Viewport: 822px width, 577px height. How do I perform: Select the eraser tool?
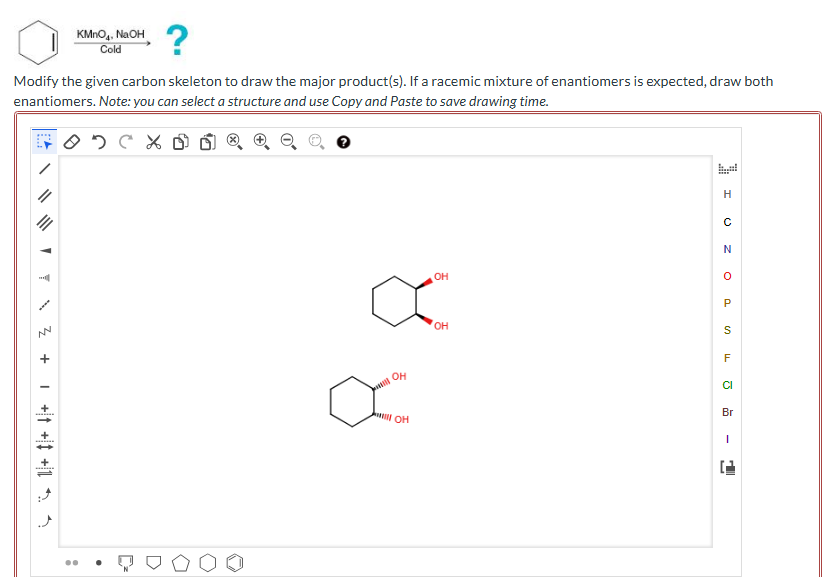click(x=71, y=141)
